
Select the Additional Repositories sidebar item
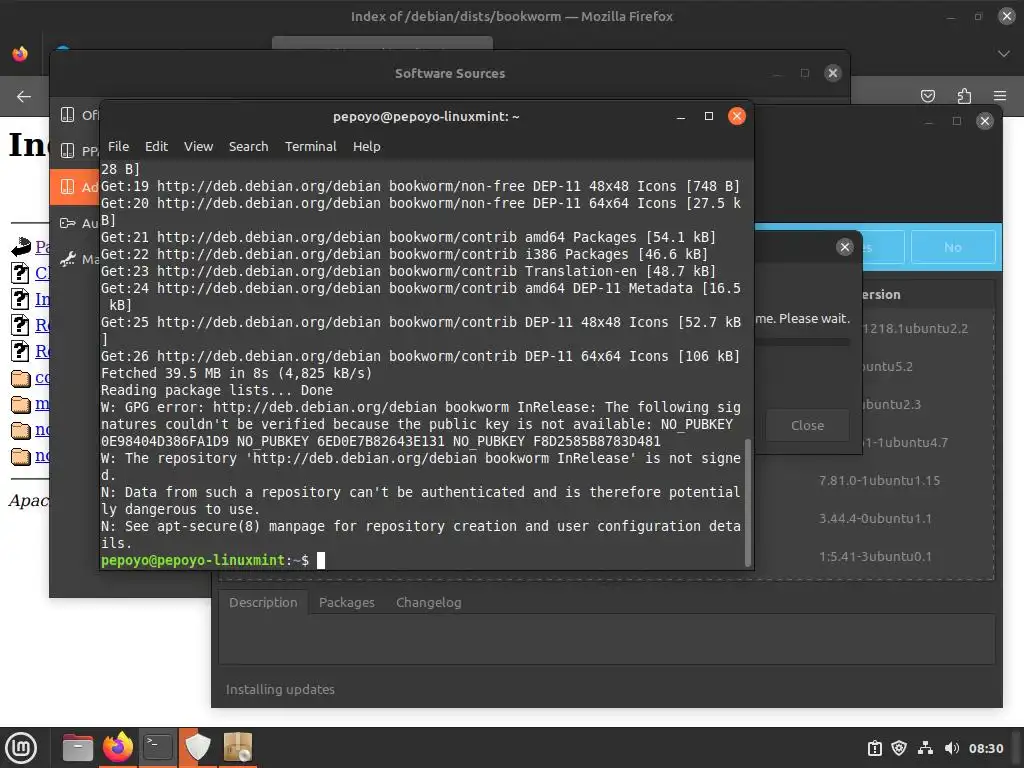74,187
